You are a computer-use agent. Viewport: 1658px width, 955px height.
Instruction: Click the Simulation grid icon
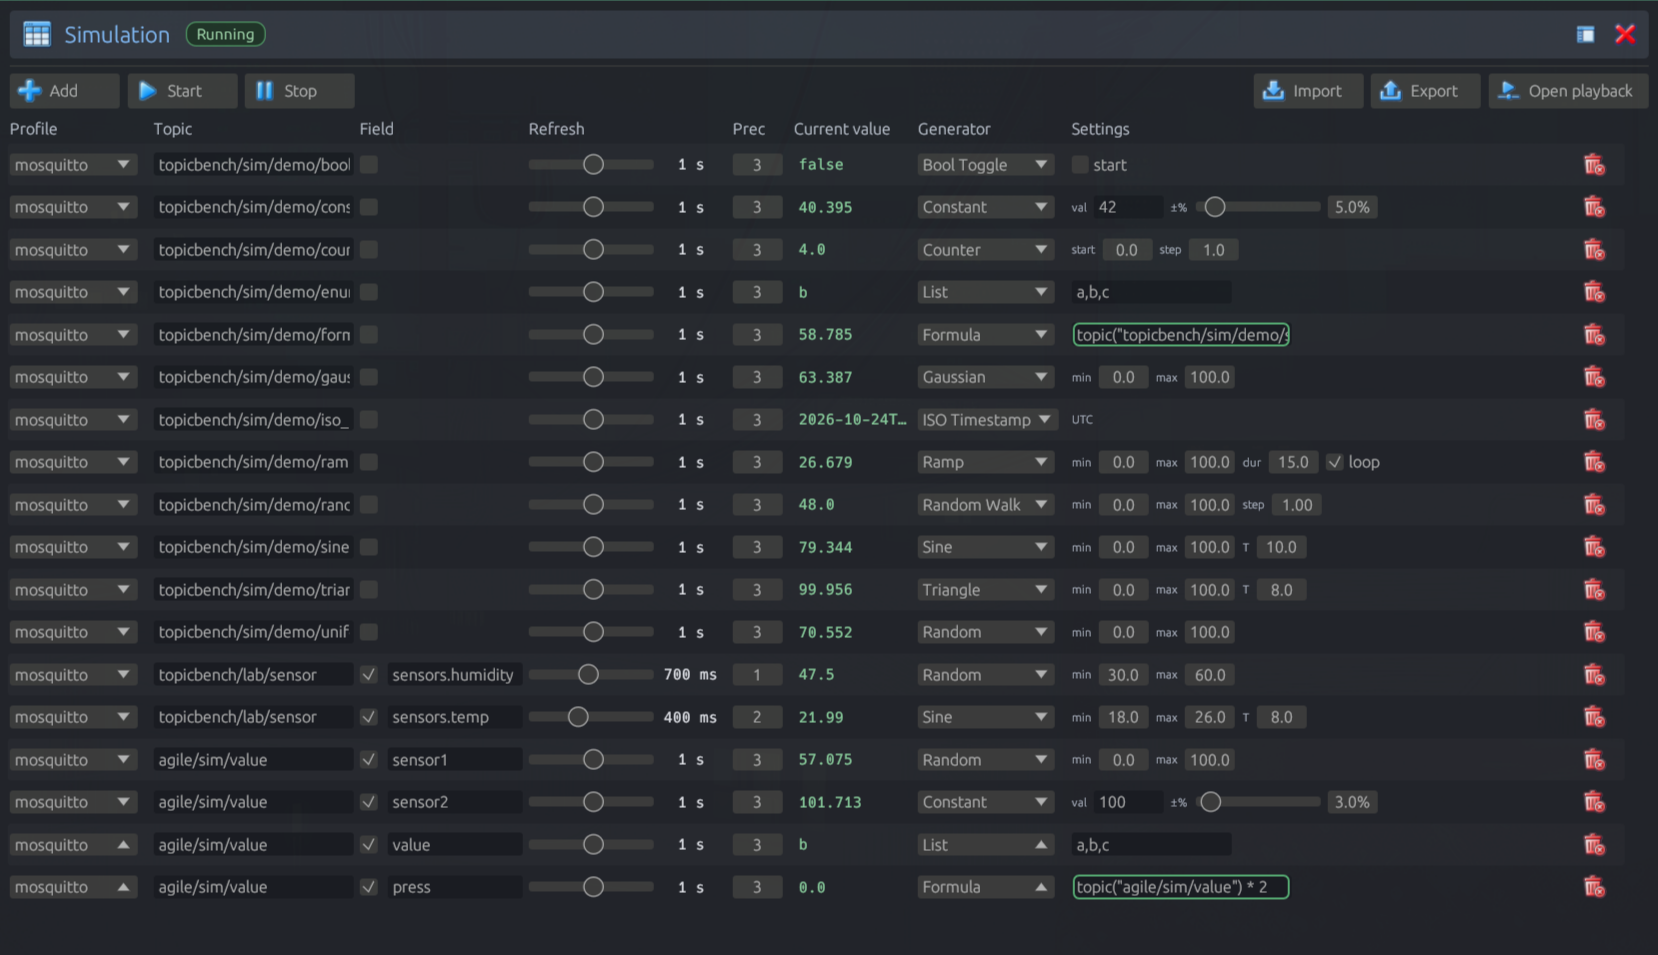37,34
